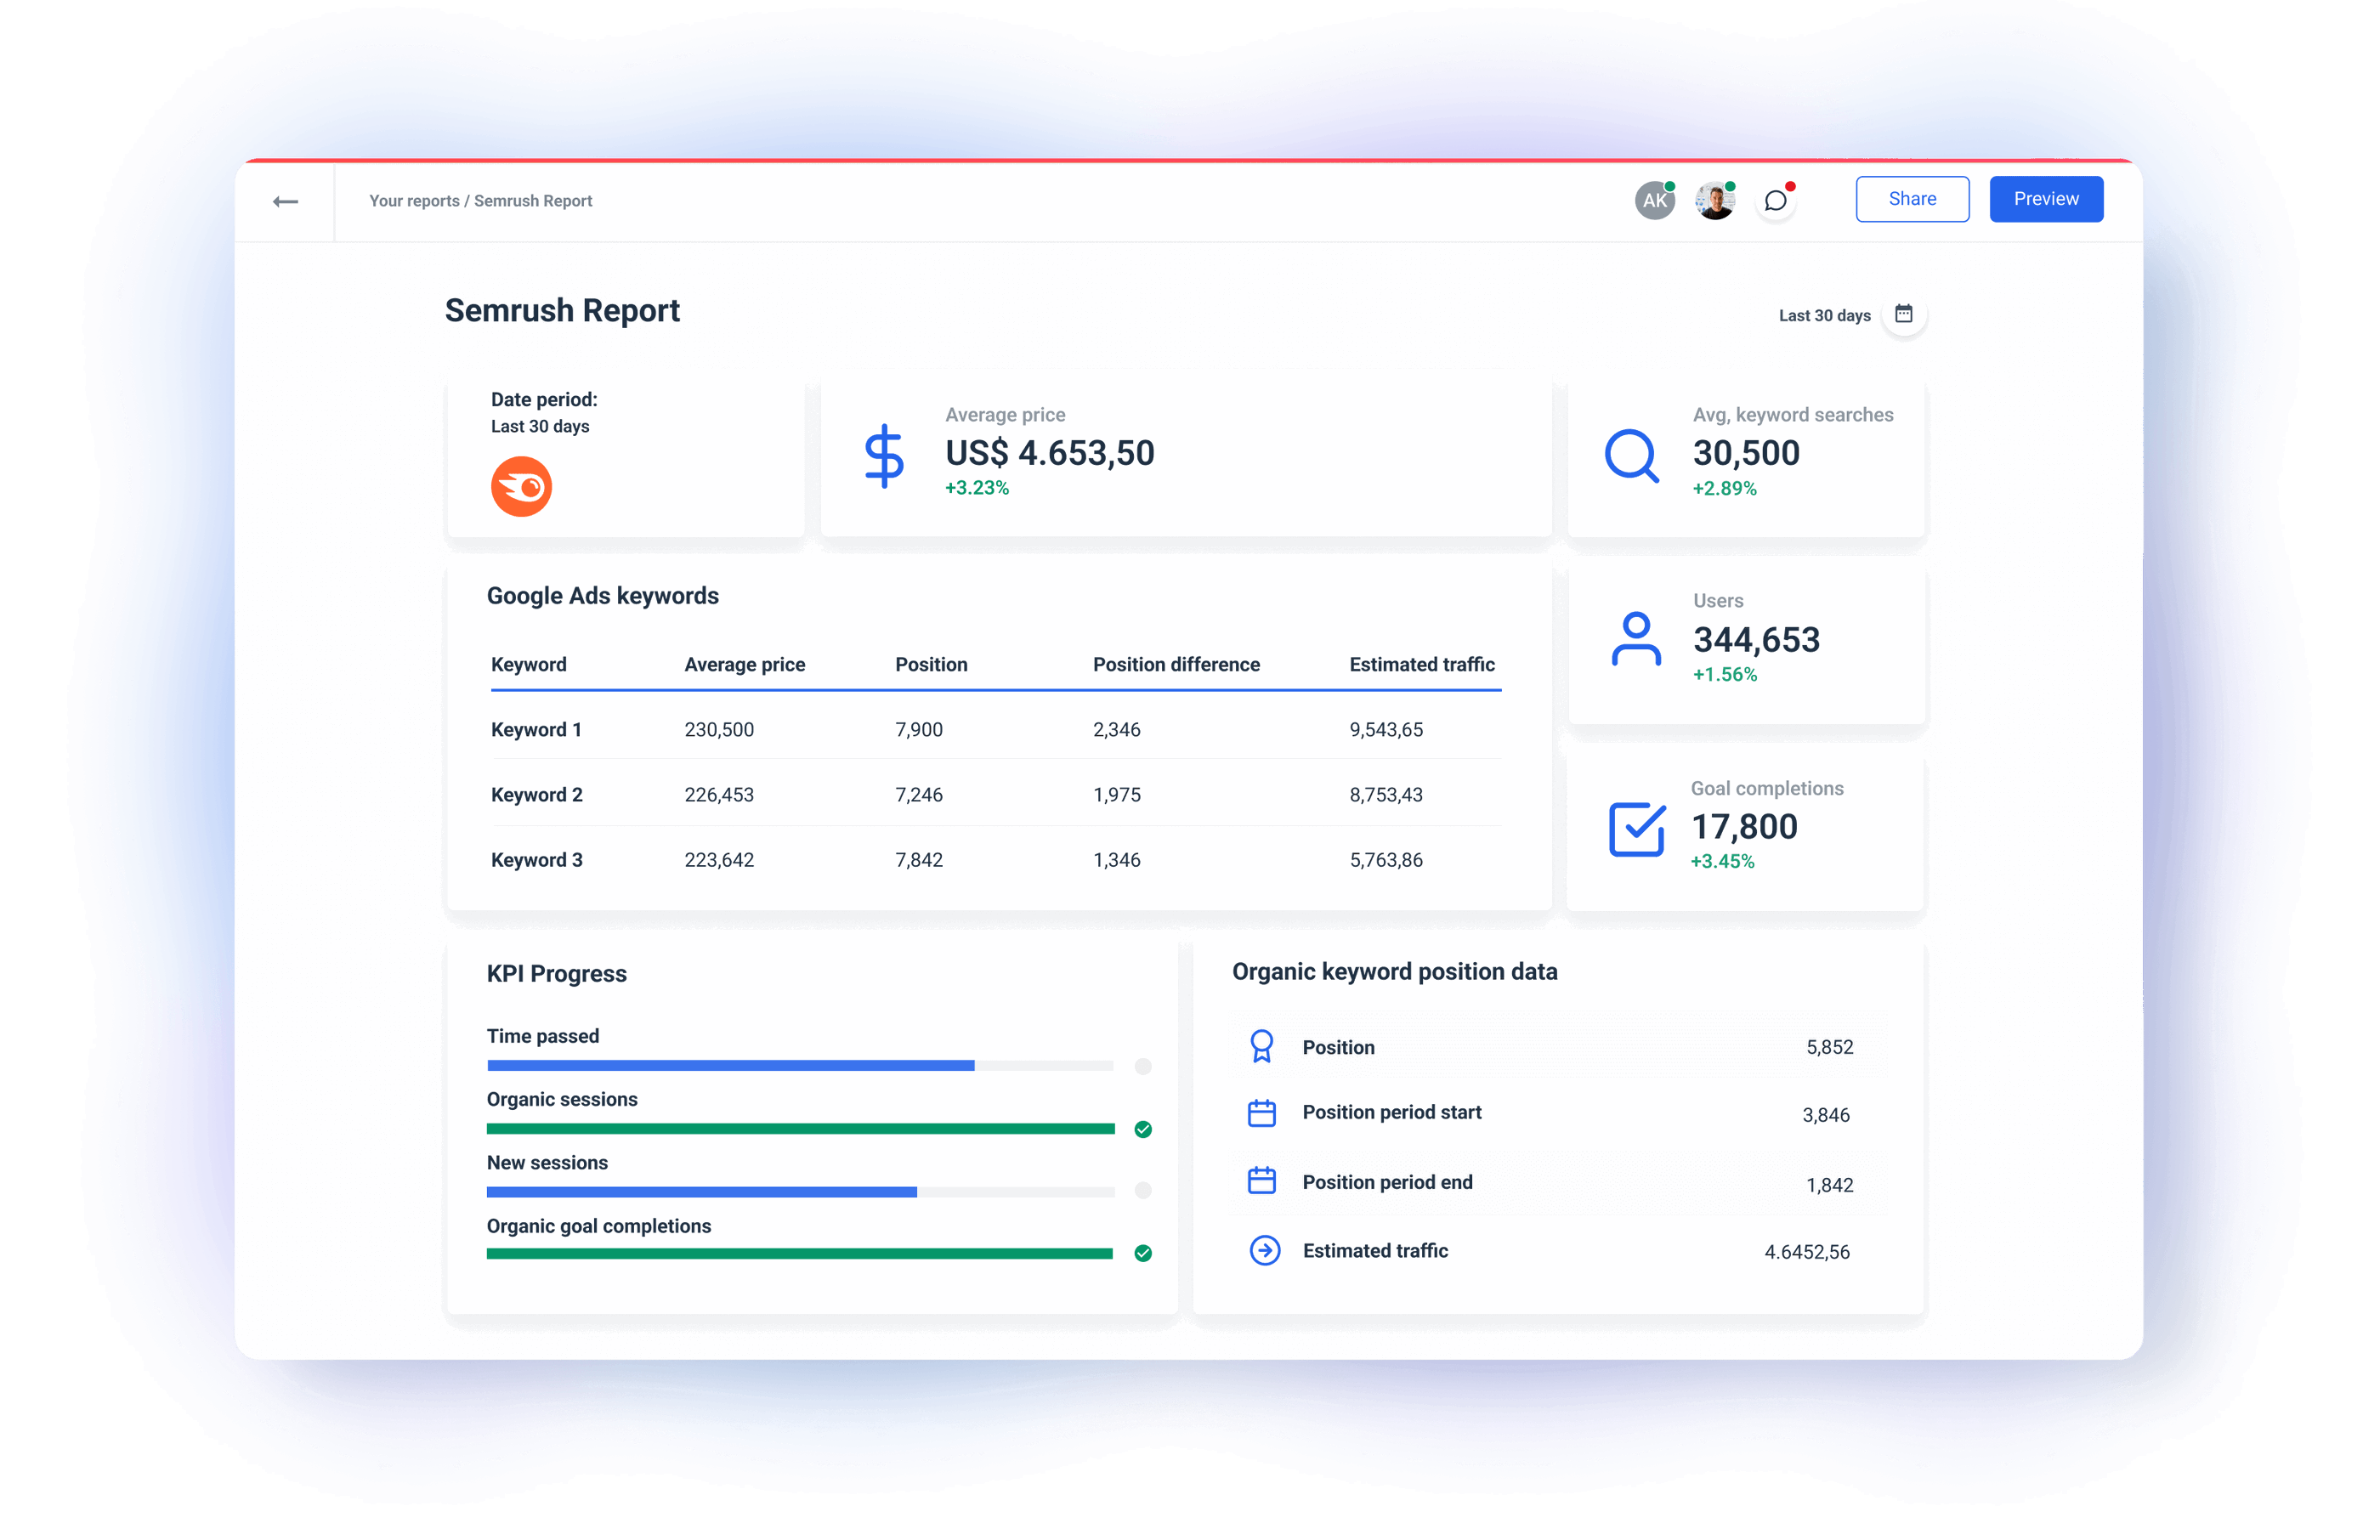Click the user icon on the Users card
The width and height of the screenshot is (2380, 1540).
1637,640
